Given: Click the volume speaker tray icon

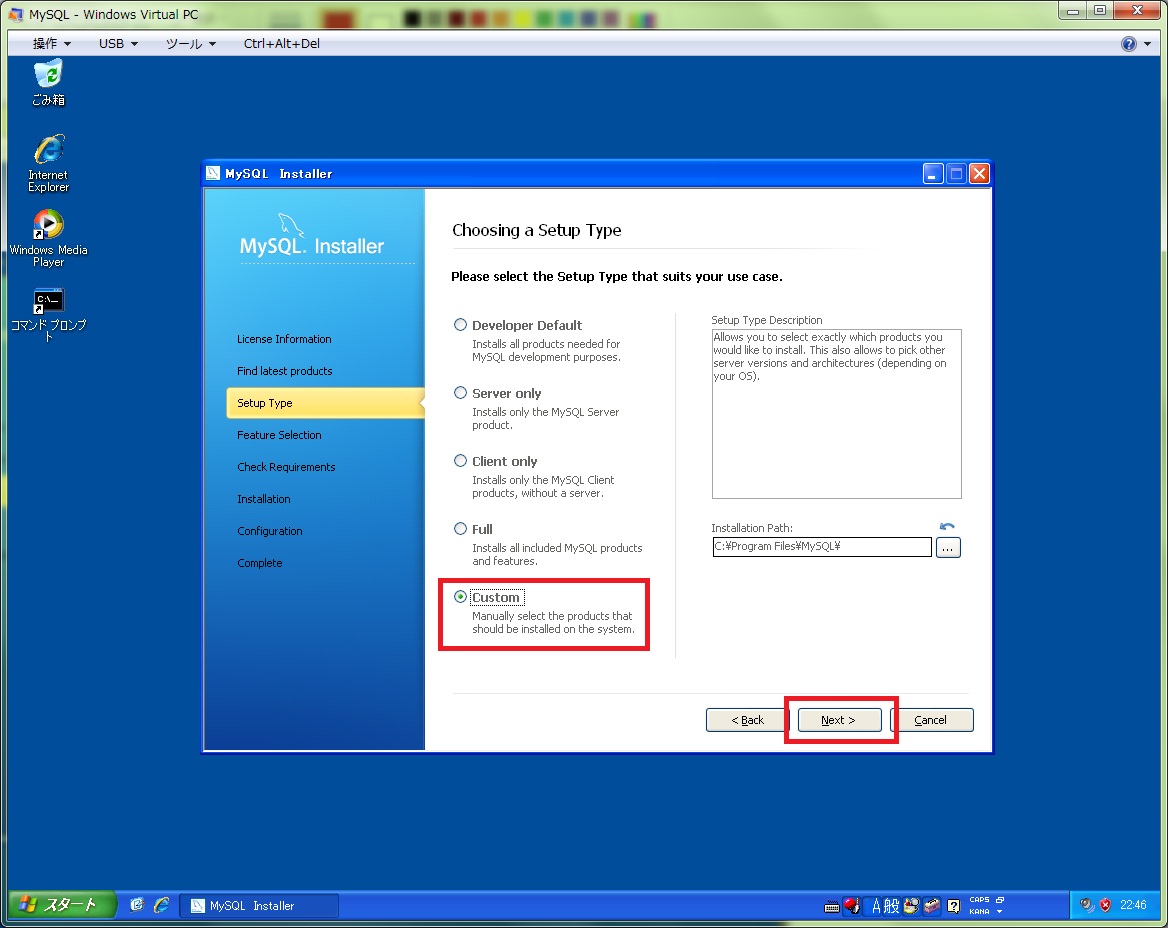Looking at the screenshot, I should point(1087,905).
